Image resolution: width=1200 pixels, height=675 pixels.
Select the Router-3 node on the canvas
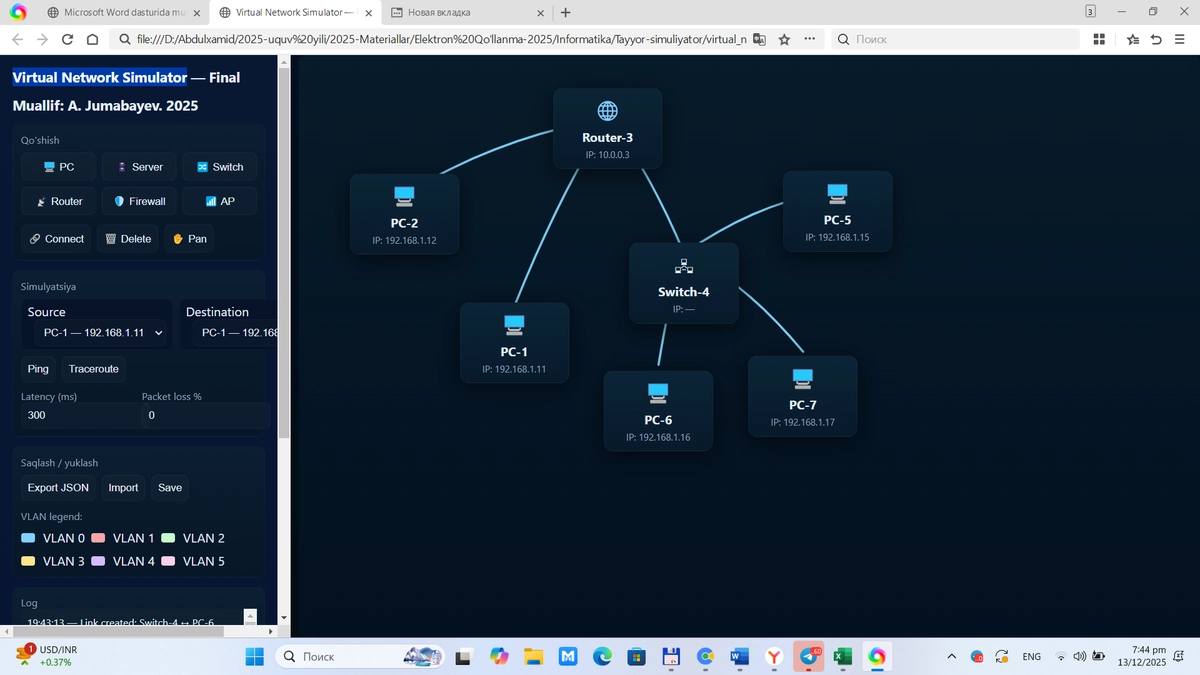[x=608, y=128]
